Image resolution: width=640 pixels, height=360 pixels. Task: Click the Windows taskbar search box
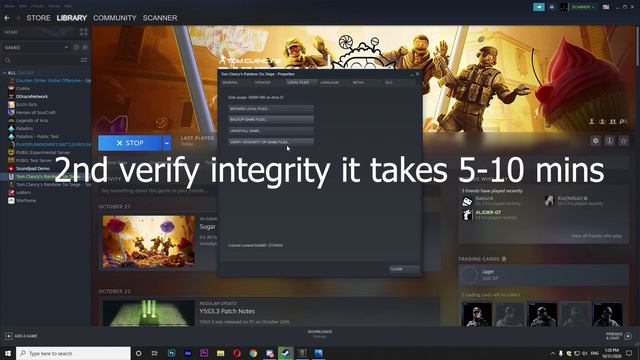coord(73,353)
